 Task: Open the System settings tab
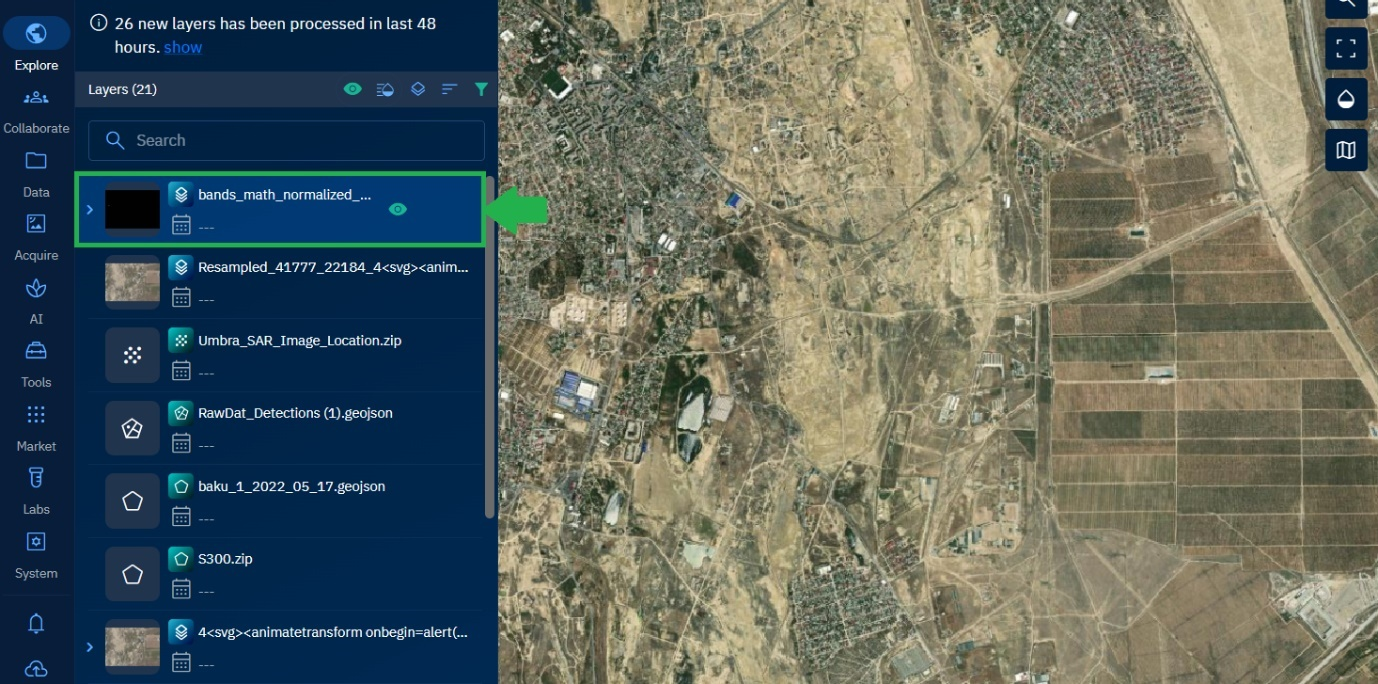[36, 553]
